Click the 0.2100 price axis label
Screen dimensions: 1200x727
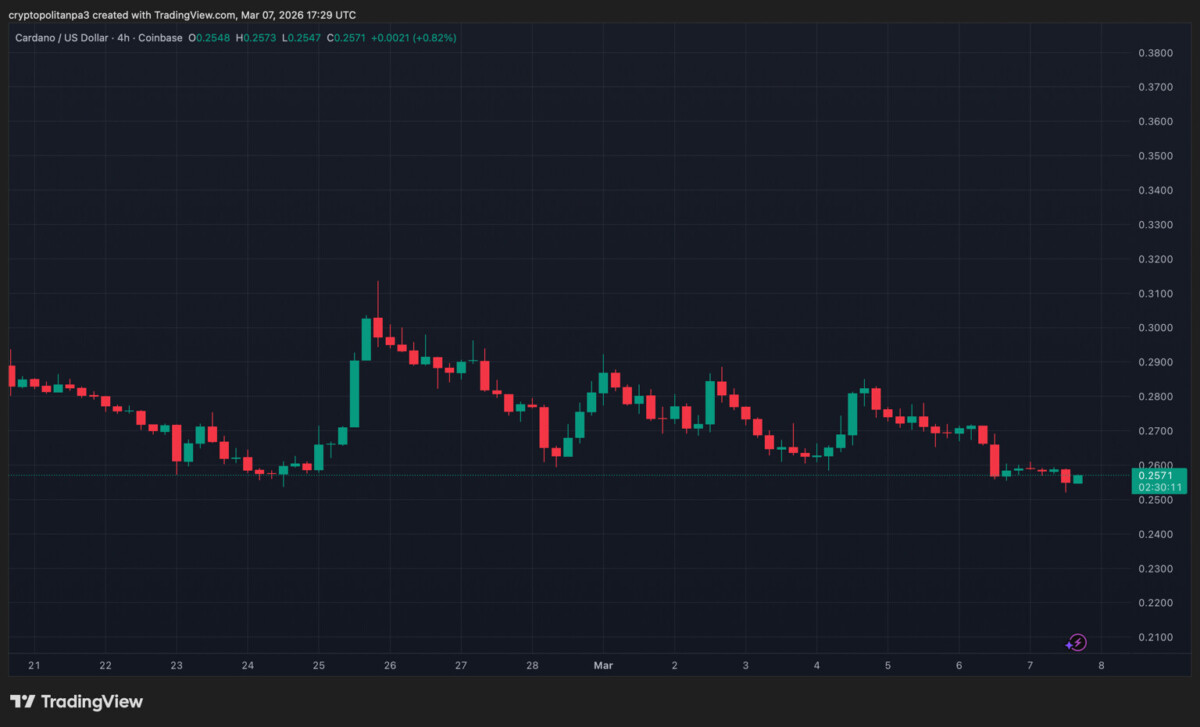coord(1155,637)
